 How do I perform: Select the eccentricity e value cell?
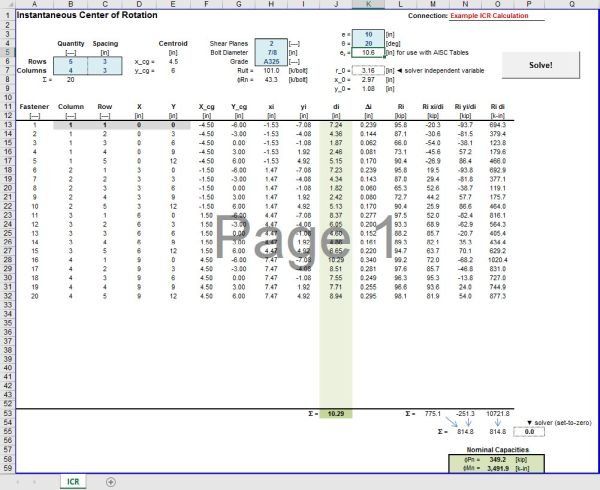pyautogui.click(x=368, y=34)
